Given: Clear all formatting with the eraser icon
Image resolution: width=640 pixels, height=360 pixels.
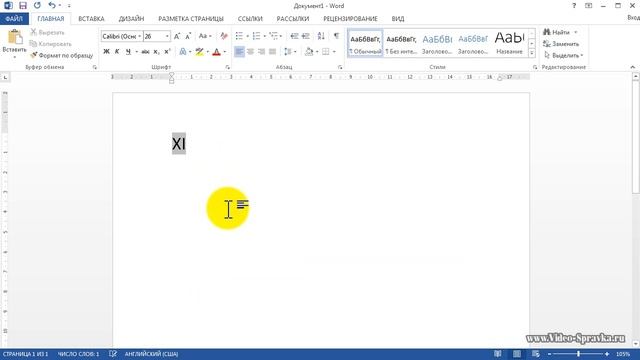Looking at the screenshot, I should click(224, 36).
